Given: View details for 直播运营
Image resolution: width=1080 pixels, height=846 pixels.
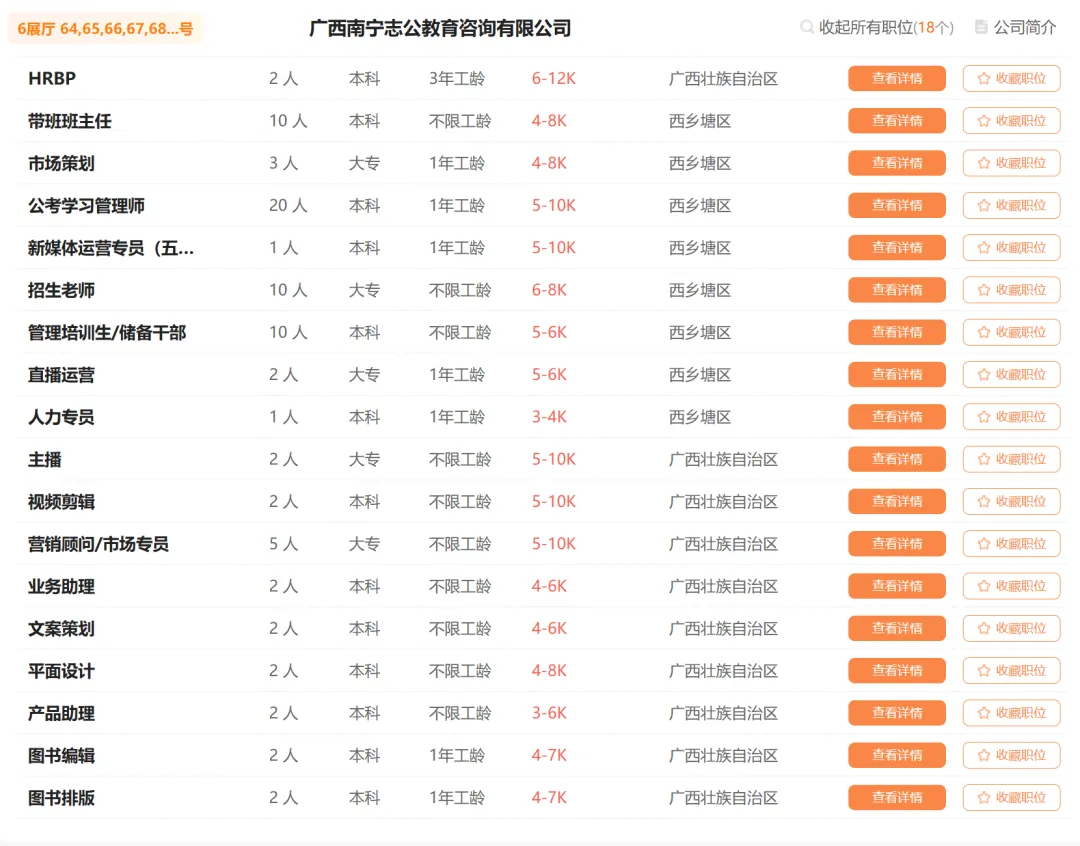Looking at the screenshot, I should [897, 375].
